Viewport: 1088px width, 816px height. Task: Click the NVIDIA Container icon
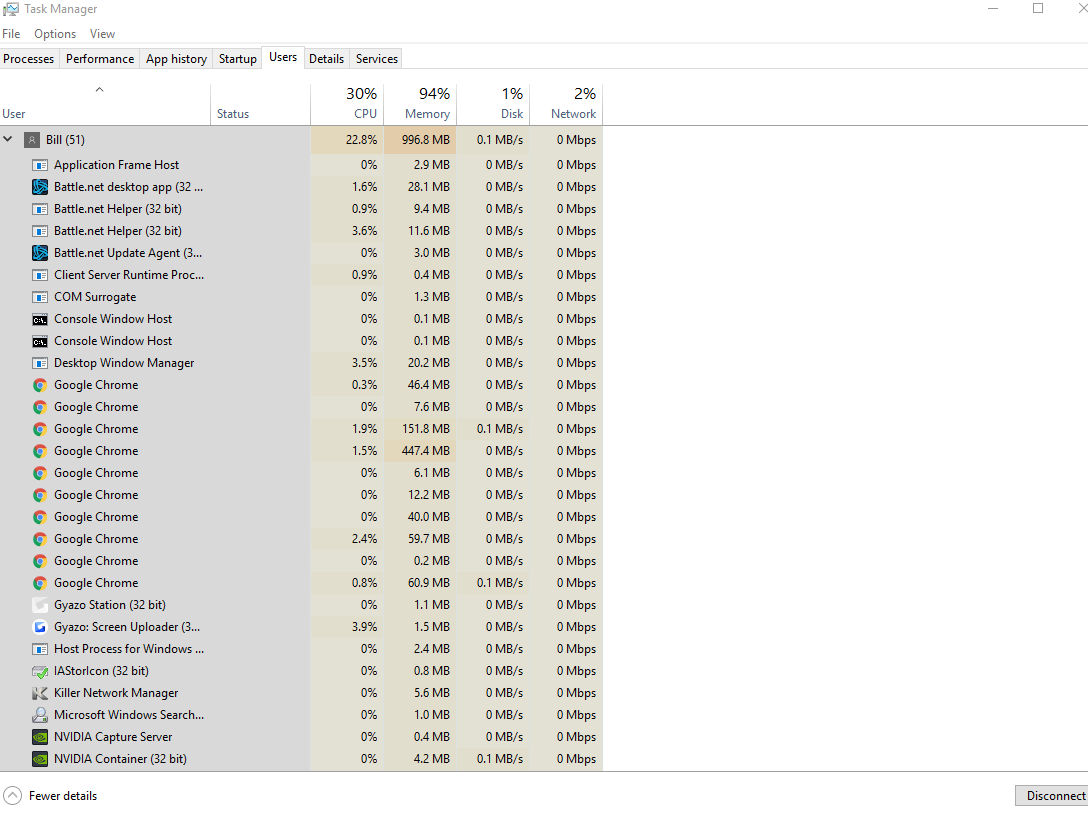pos(40,759)
